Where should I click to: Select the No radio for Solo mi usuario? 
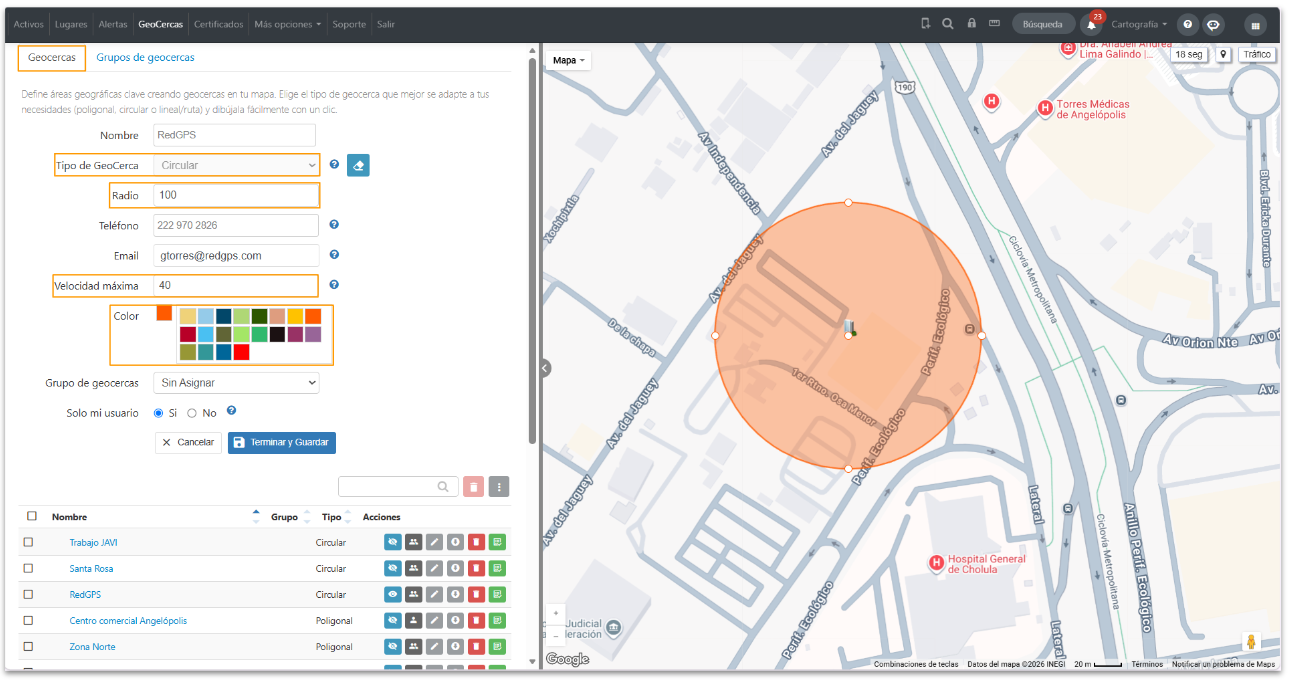tap(192, 413)
